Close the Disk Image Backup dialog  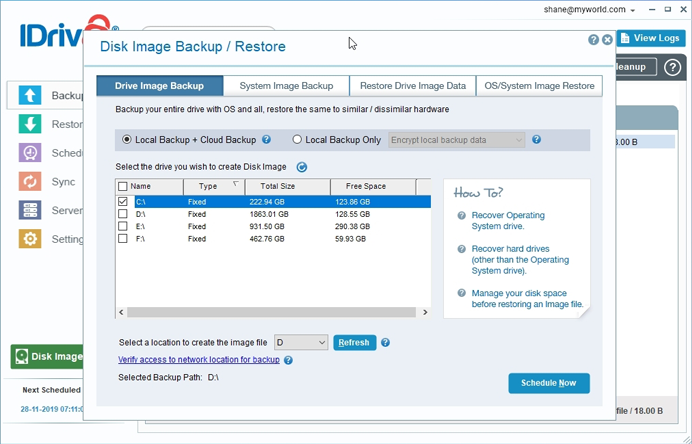pyautogui.click(x=607, y=40)
